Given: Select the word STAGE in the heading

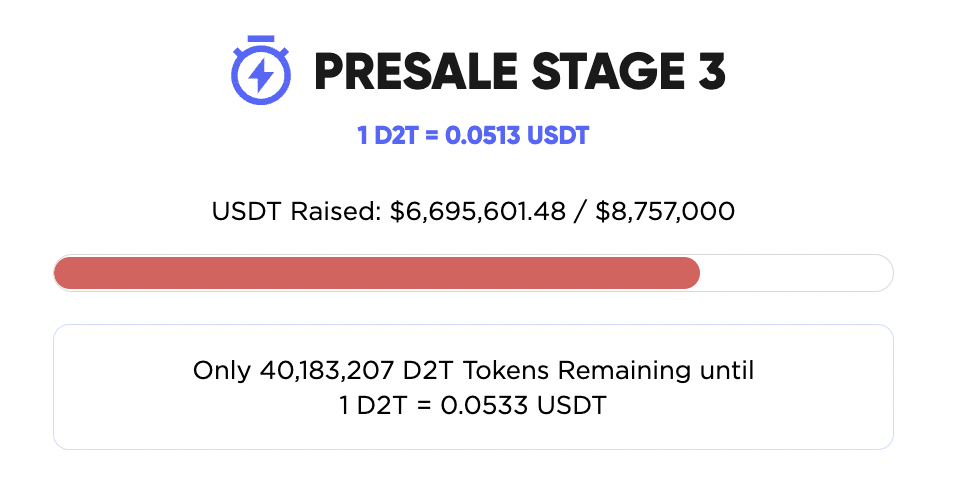Looking at the screenshot, I should coord(608,71).
